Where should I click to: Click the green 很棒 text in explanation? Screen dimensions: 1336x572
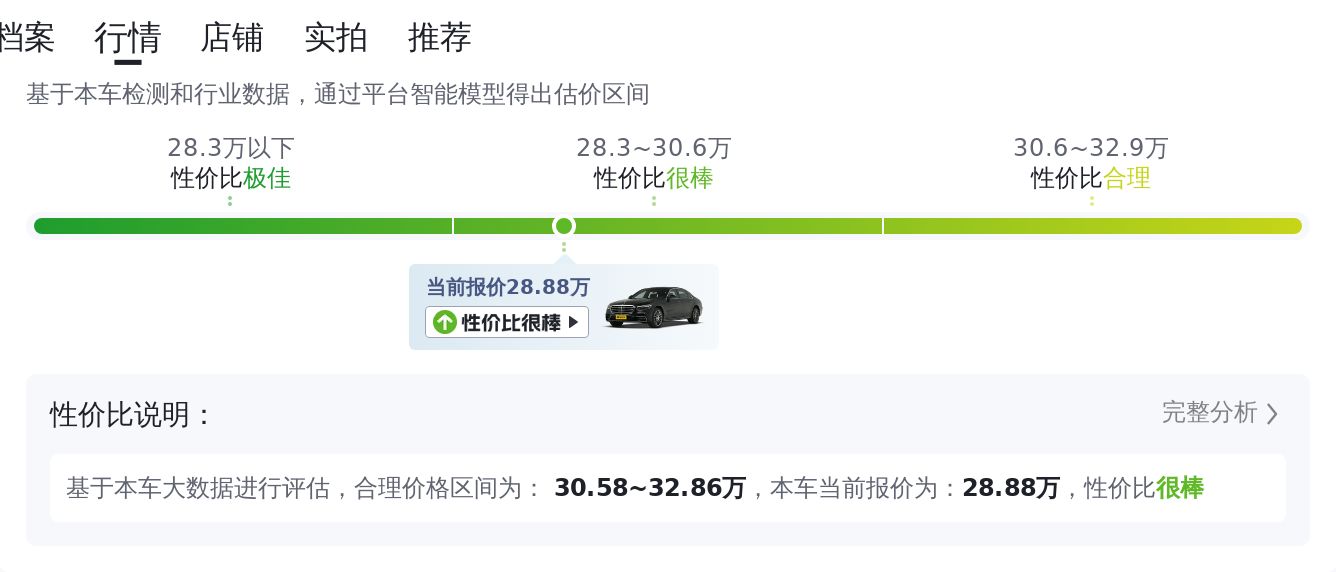pyautogui.click(x=1180, y=488)
